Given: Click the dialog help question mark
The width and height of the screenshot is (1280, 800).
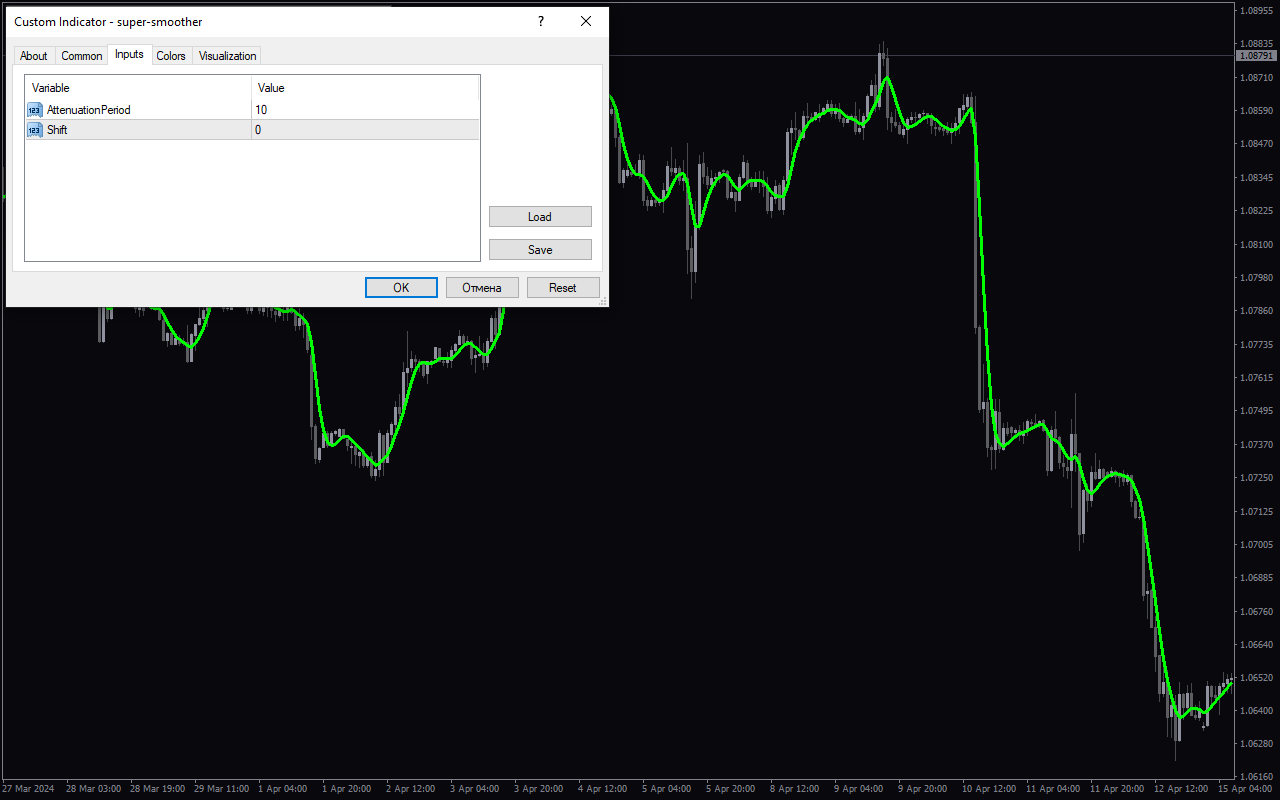Looking at the screenshot, I should coord(541,21).
